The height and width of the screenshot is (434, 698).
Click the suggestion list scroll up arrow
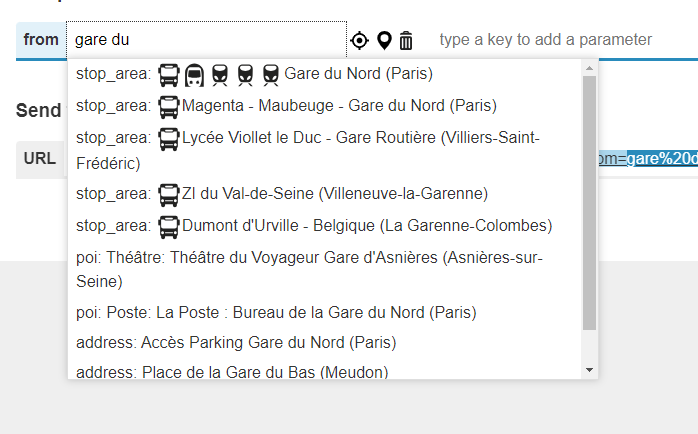589,68
